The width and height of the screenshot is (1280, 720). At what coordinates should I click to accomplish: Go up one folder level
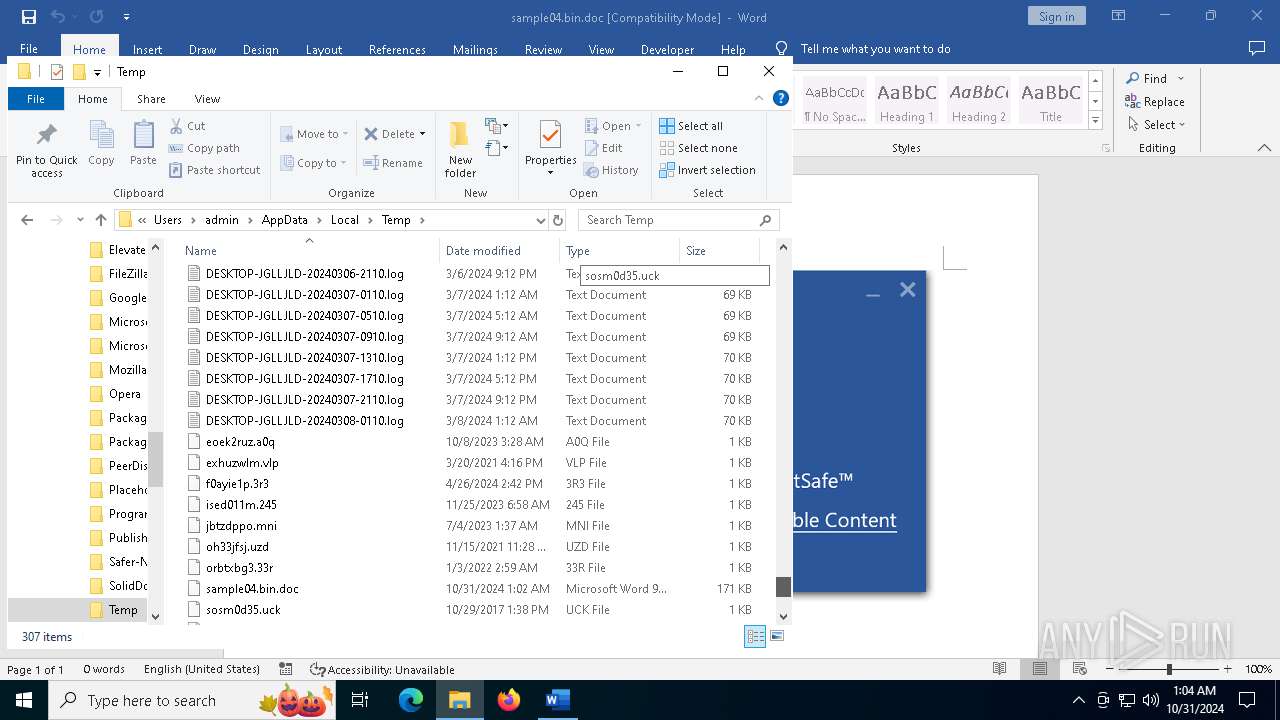click(100, 220)
